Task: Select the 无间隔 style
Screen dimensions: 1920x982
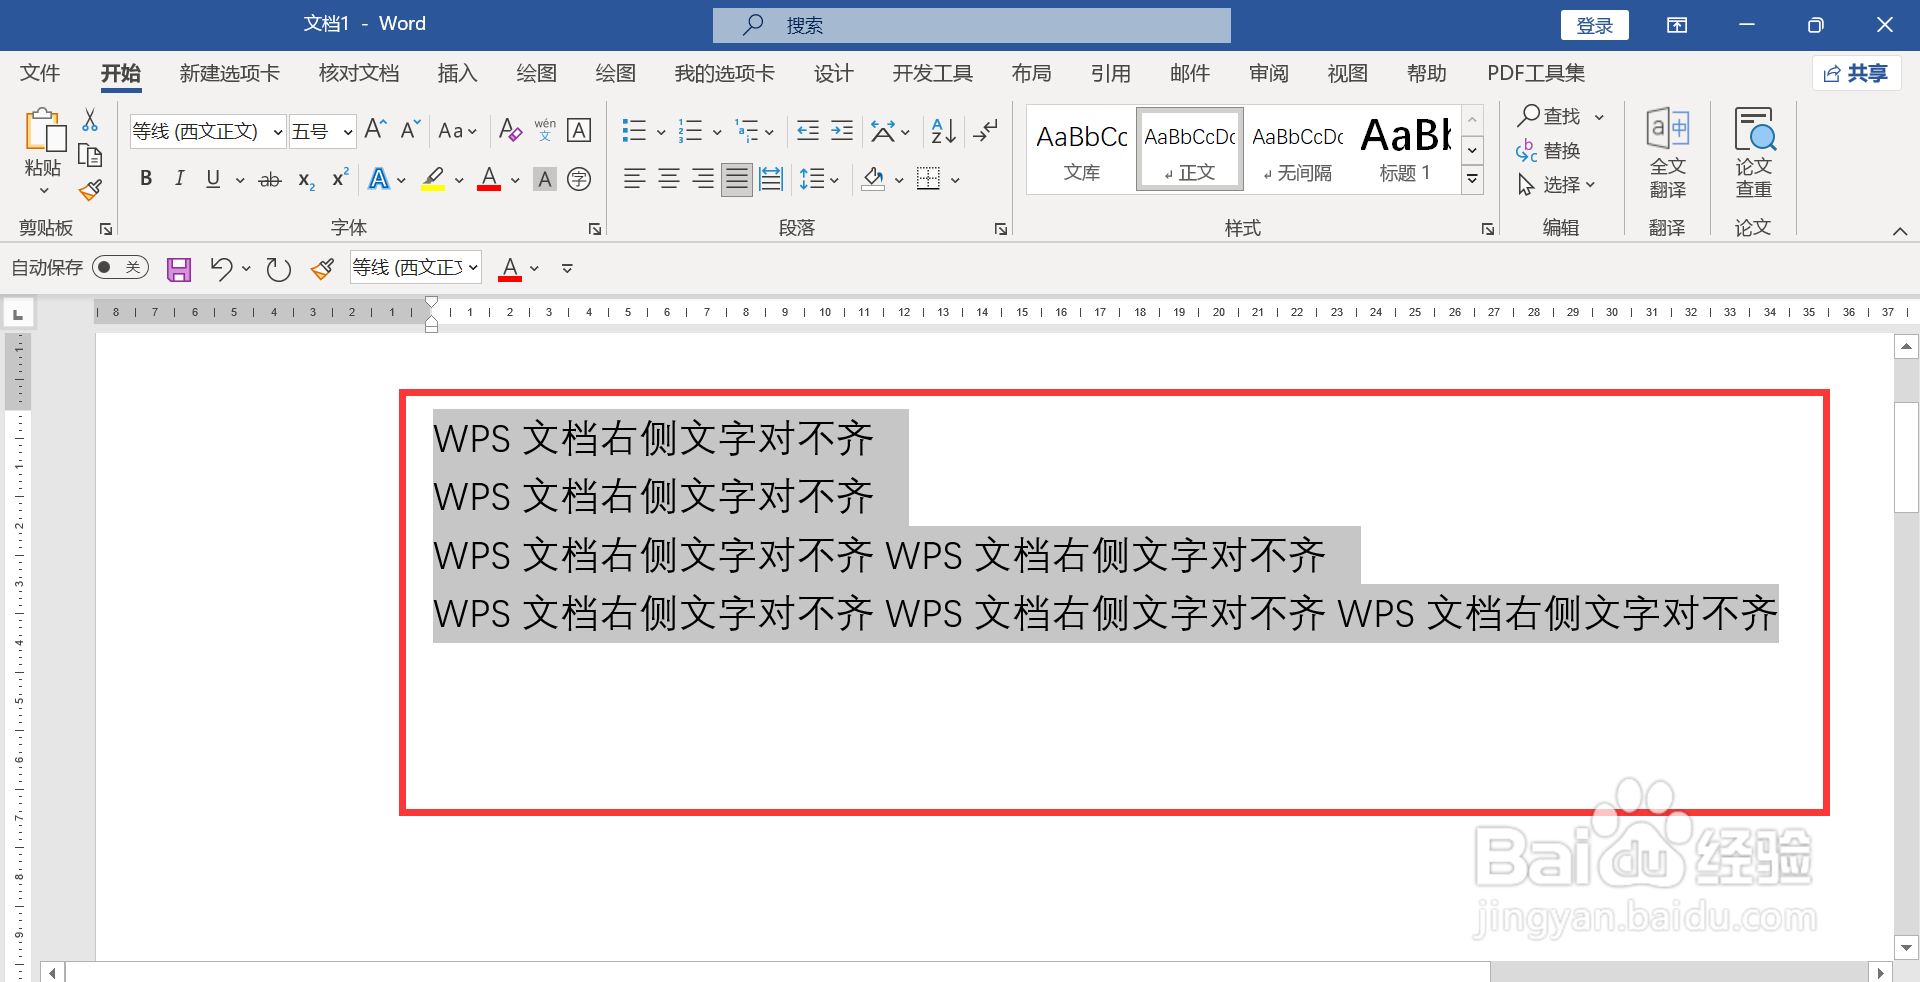Action: click(x=1297, y=148)
